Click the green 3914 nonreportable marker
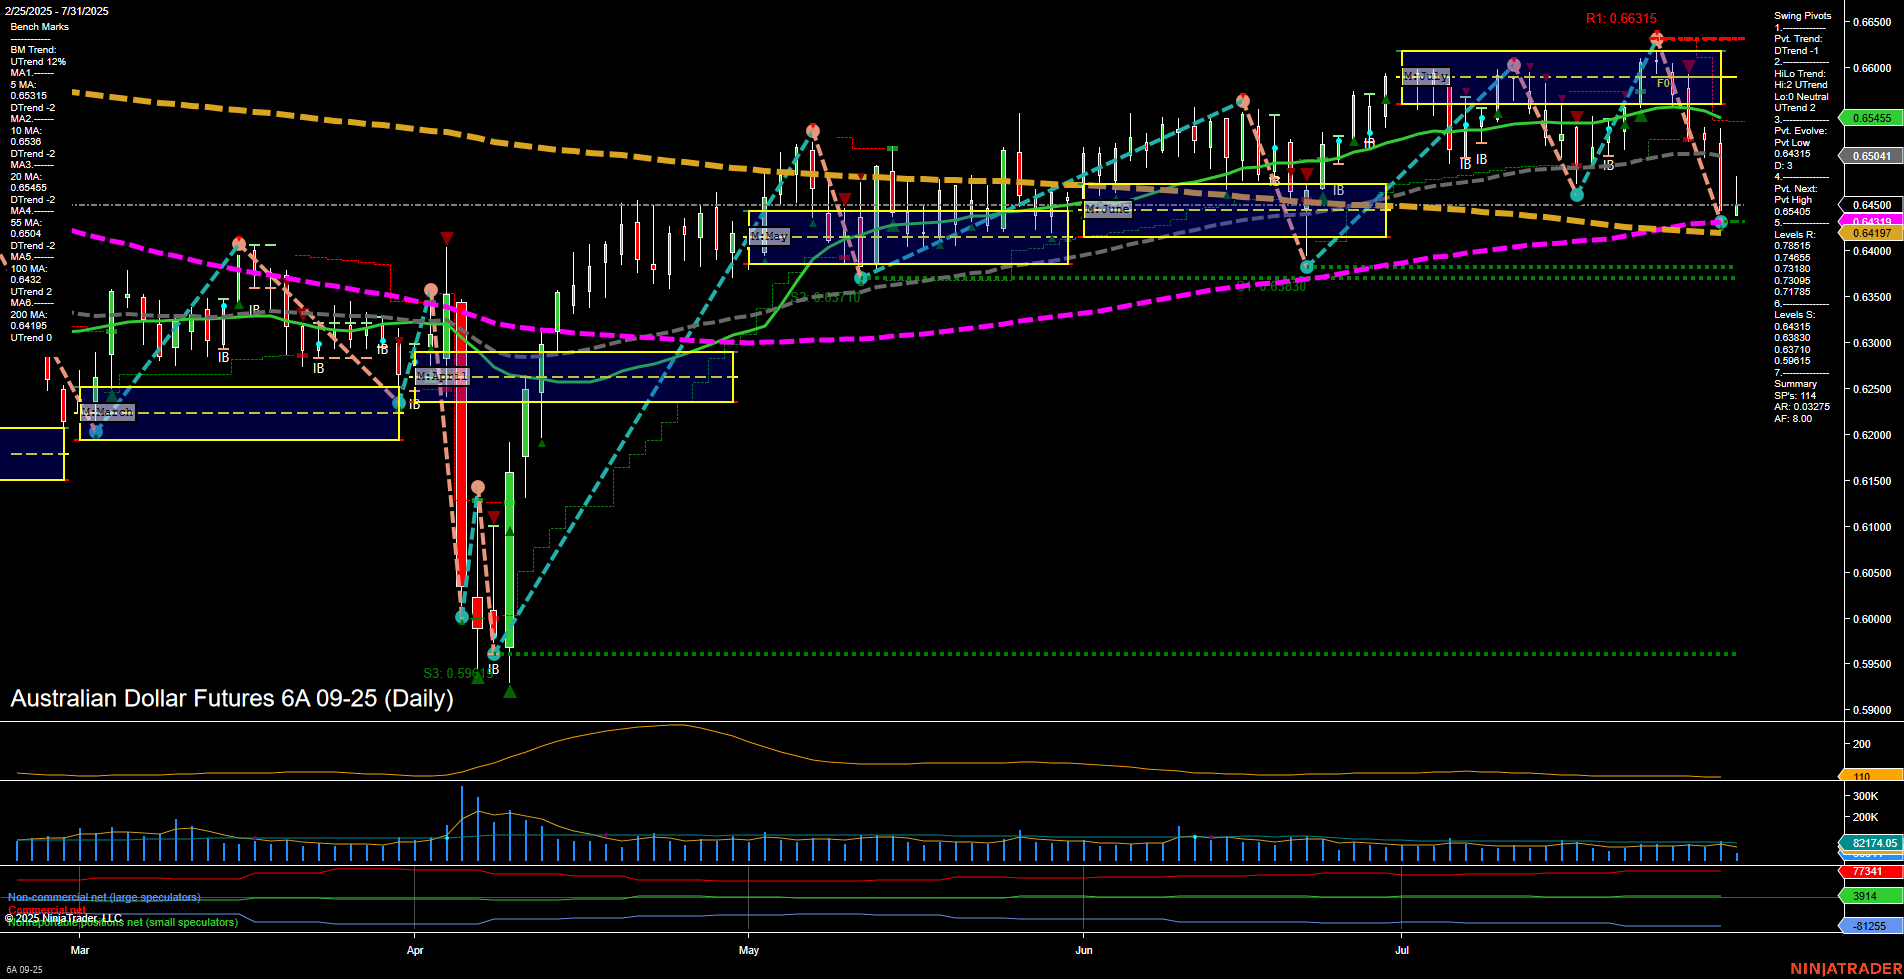This screenshot has width=1904, height=979. [x=1871, y=896]
